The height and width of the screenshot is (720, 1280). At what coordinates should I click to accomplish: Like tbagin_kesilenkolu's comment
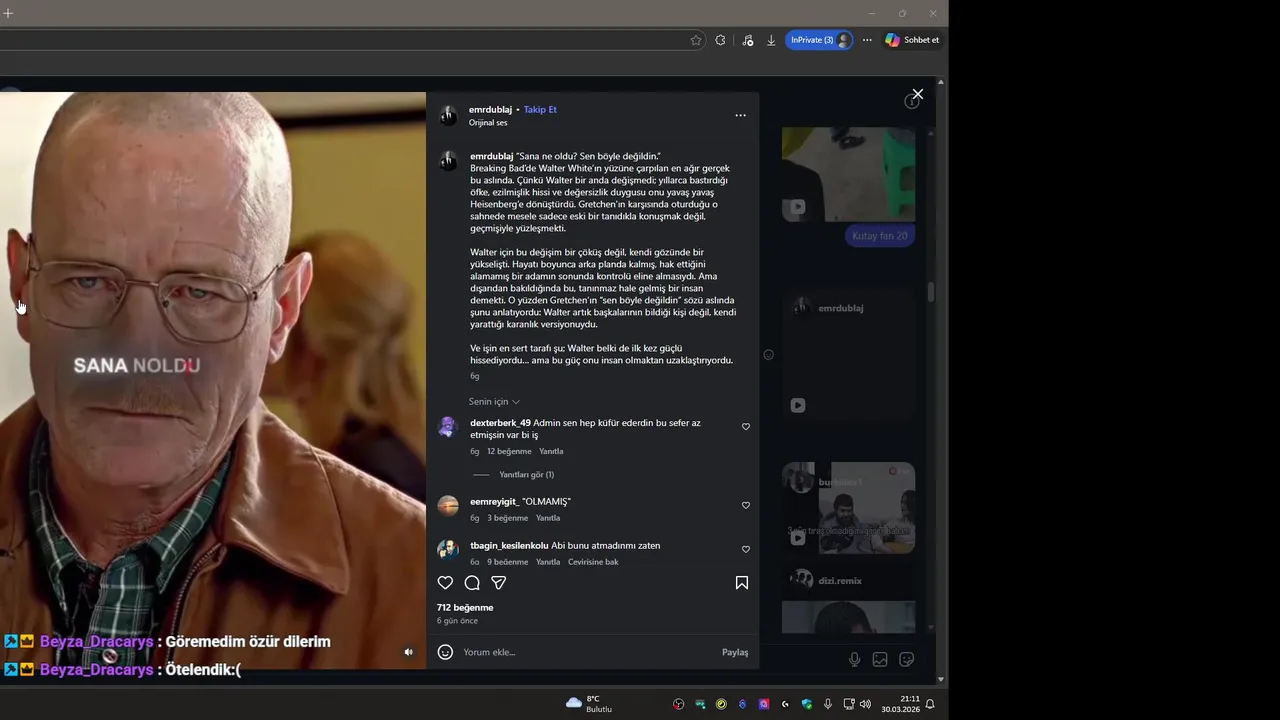coord(746,550)
